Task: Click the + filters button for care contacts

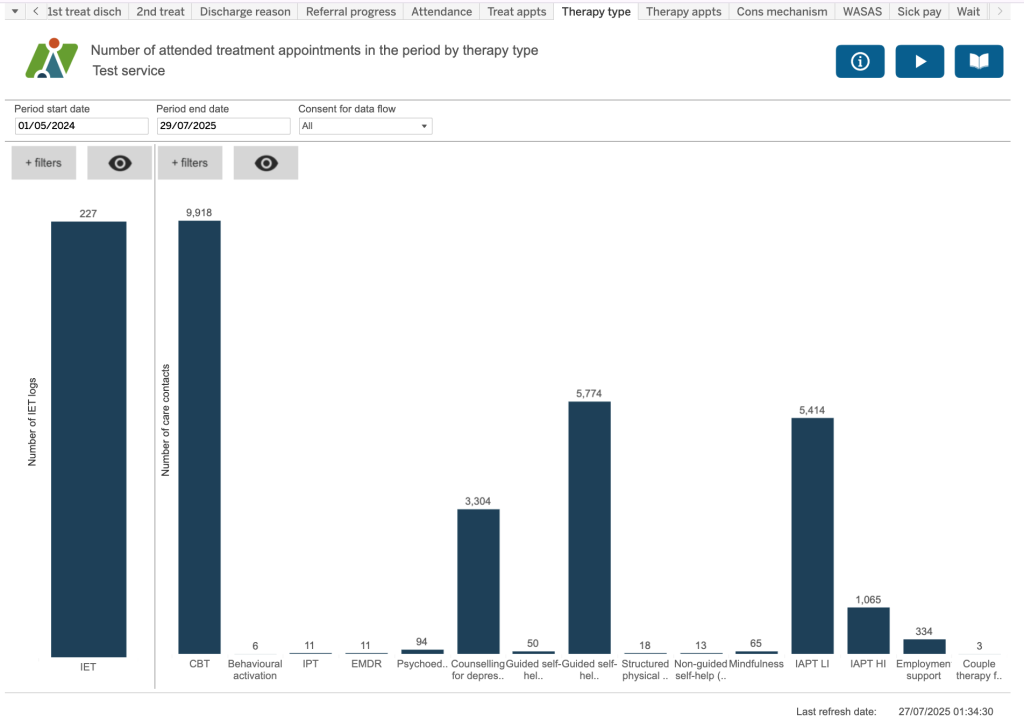Action: click(190, 163)
